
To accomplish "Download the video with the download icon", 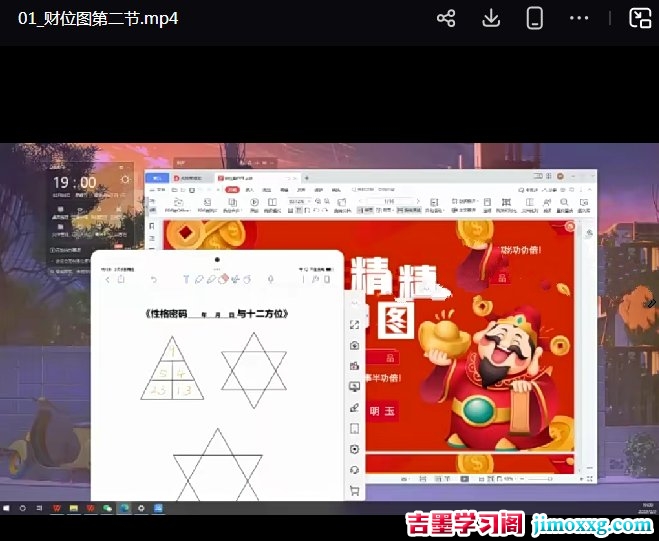I will click(491, 18).
